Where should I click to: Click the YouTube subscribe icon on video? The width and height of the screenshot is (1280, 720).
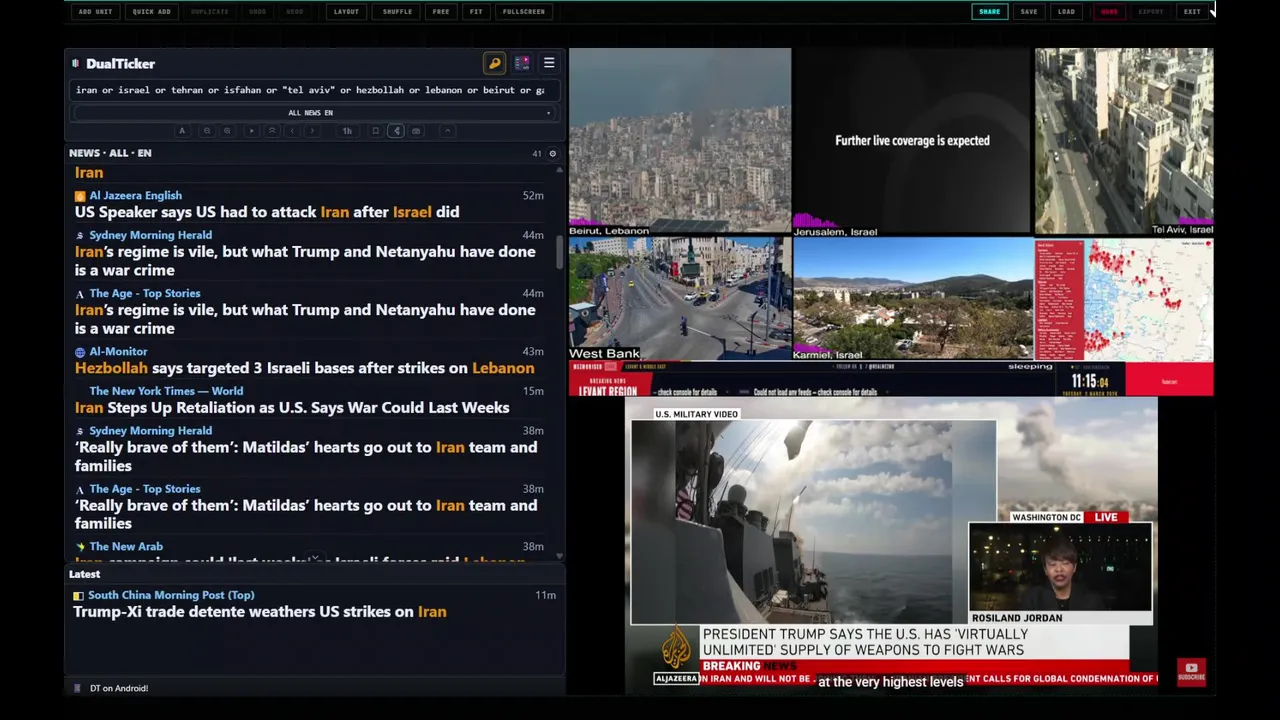click(x=1191, y=672)
